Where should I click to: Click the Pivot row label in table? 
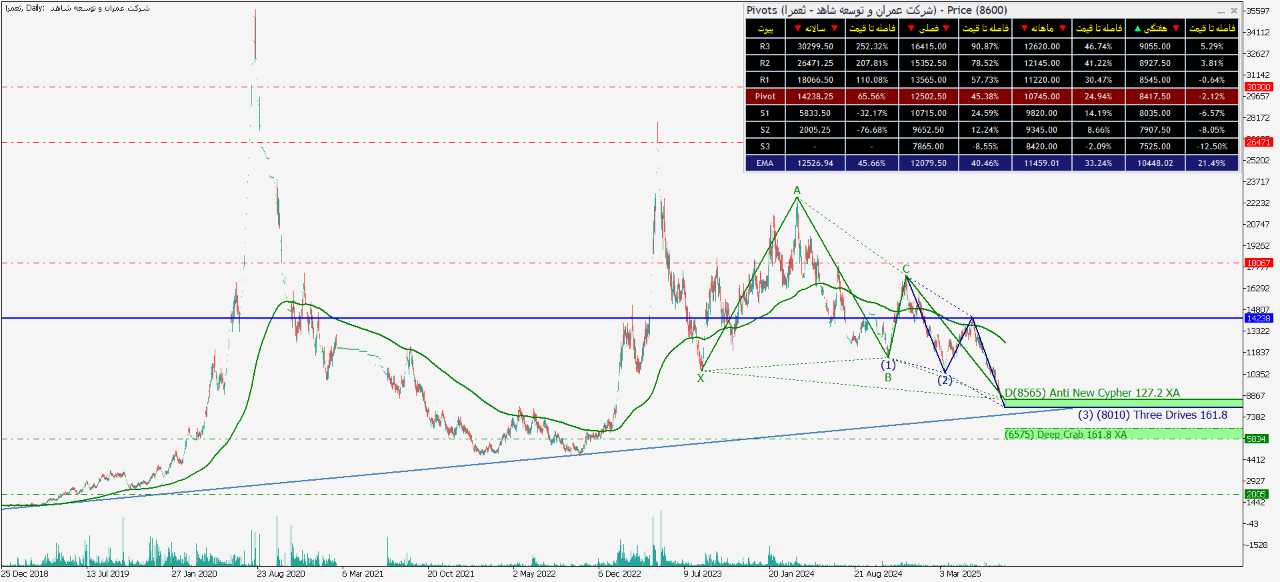(764, 96)
